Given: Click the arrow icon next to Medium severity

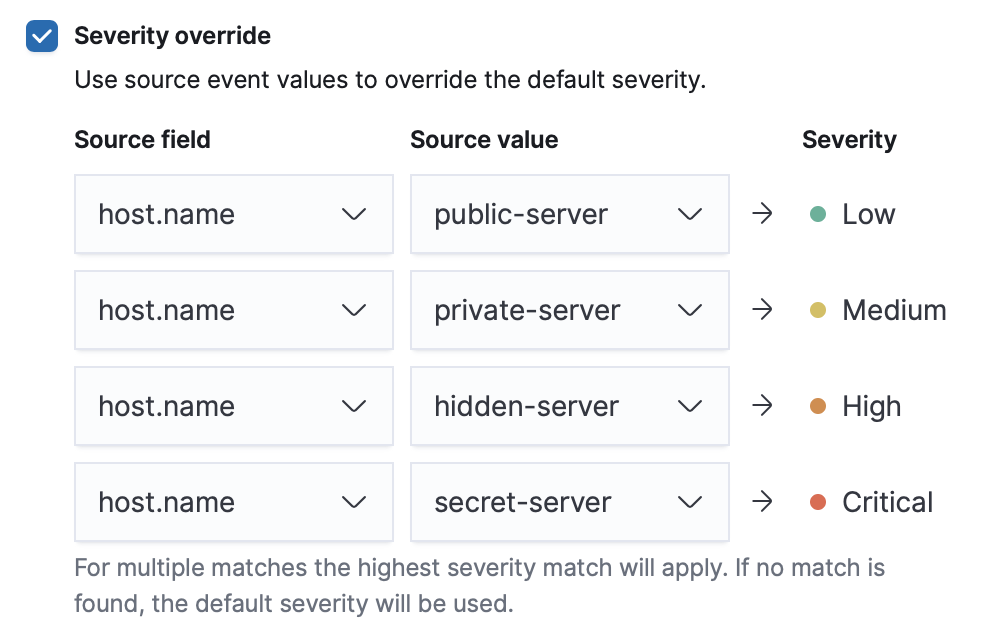Looking at the screenshot, I should point(763,310).
